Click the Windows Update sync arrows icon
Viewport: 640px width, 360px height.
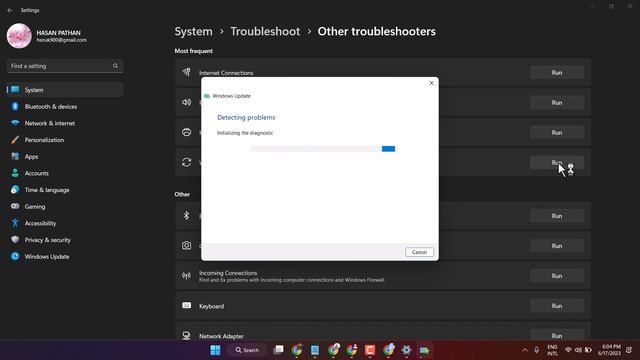pos(187,162)
